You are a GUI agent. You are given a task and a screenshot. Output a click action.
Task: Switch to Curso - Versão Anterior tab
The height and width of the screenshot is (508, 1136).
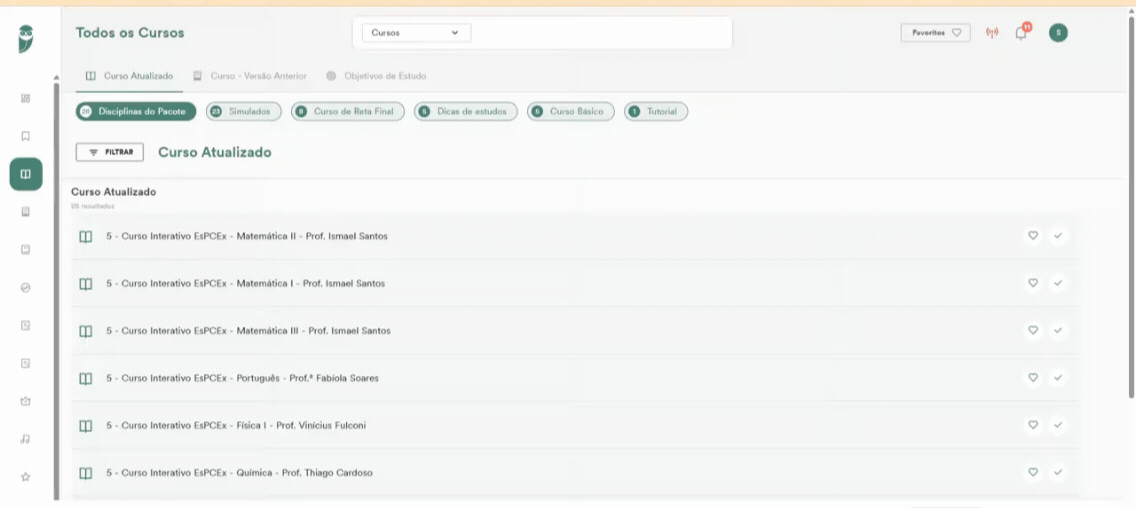(x=250, y=76)
